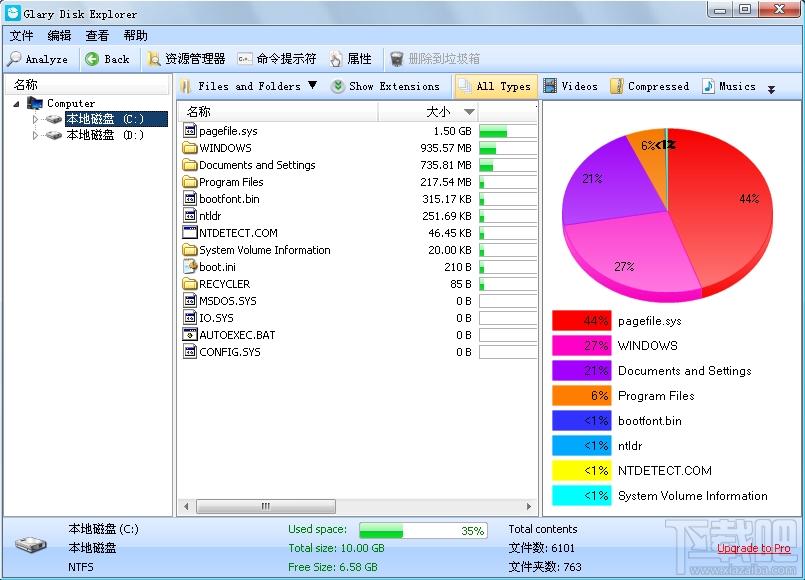The image size is (805, 580).
Task: Collapse the Computer tree node
Action: tap(16, 104)
